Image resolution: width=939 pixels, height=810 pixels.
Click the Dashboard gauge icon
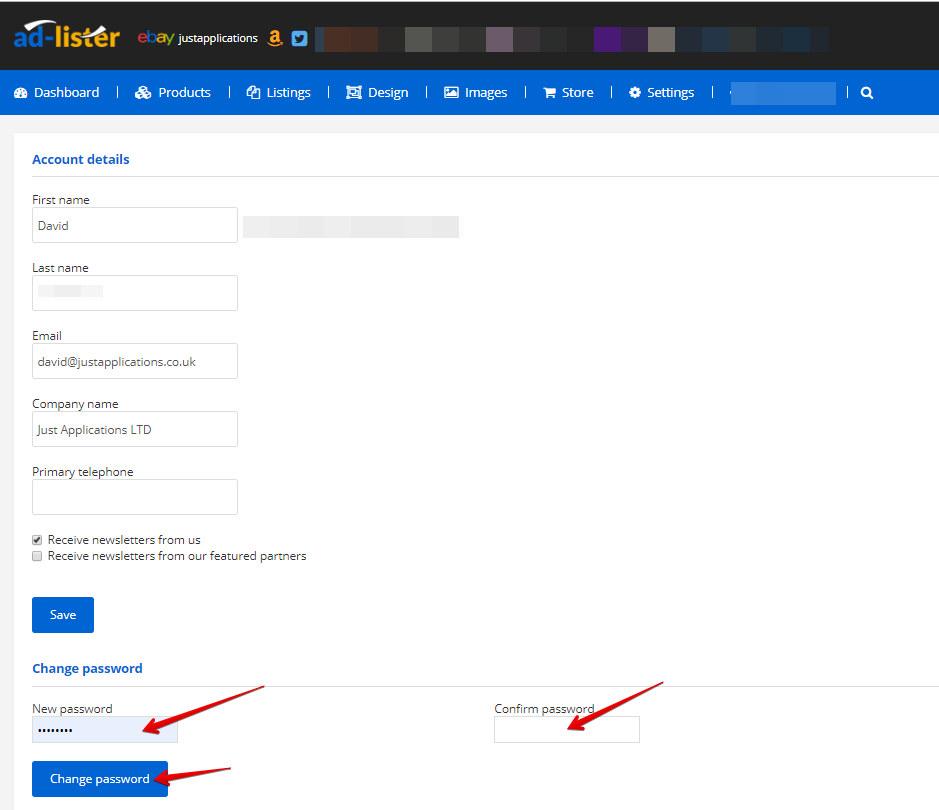point(21,93)
